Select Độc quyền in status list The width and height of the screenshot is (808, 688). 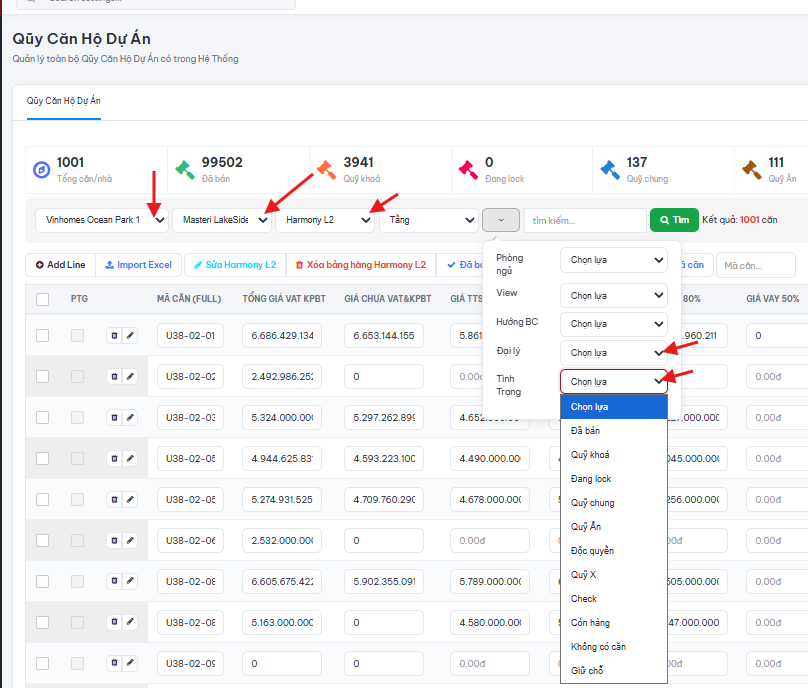tap(614, 551)
